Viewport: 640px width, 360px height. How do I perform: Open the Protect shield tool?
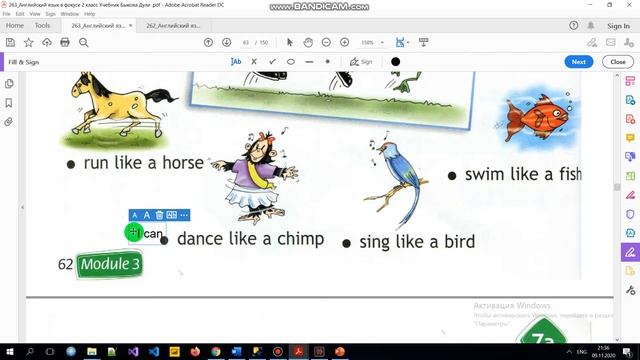coord(630,214)
